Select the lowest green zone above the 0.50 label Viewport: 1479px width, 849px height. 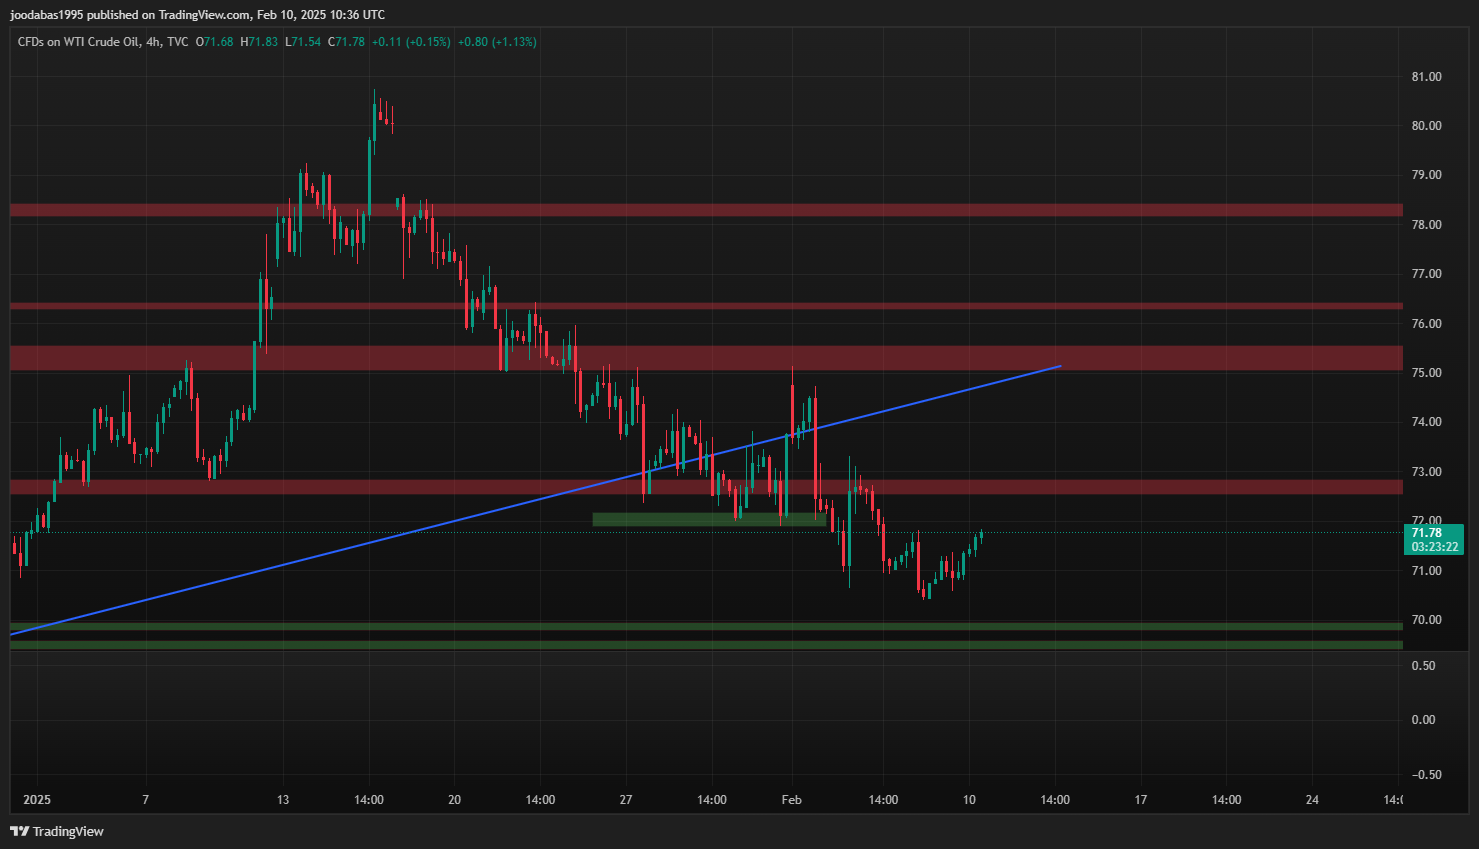coord(706,645)
